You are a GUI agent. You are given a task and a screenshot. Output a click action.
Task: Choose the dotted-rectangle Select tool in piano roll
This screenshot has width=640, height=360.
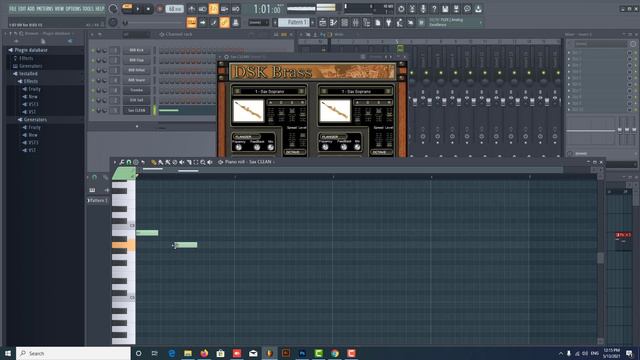[x=196, y=162]
